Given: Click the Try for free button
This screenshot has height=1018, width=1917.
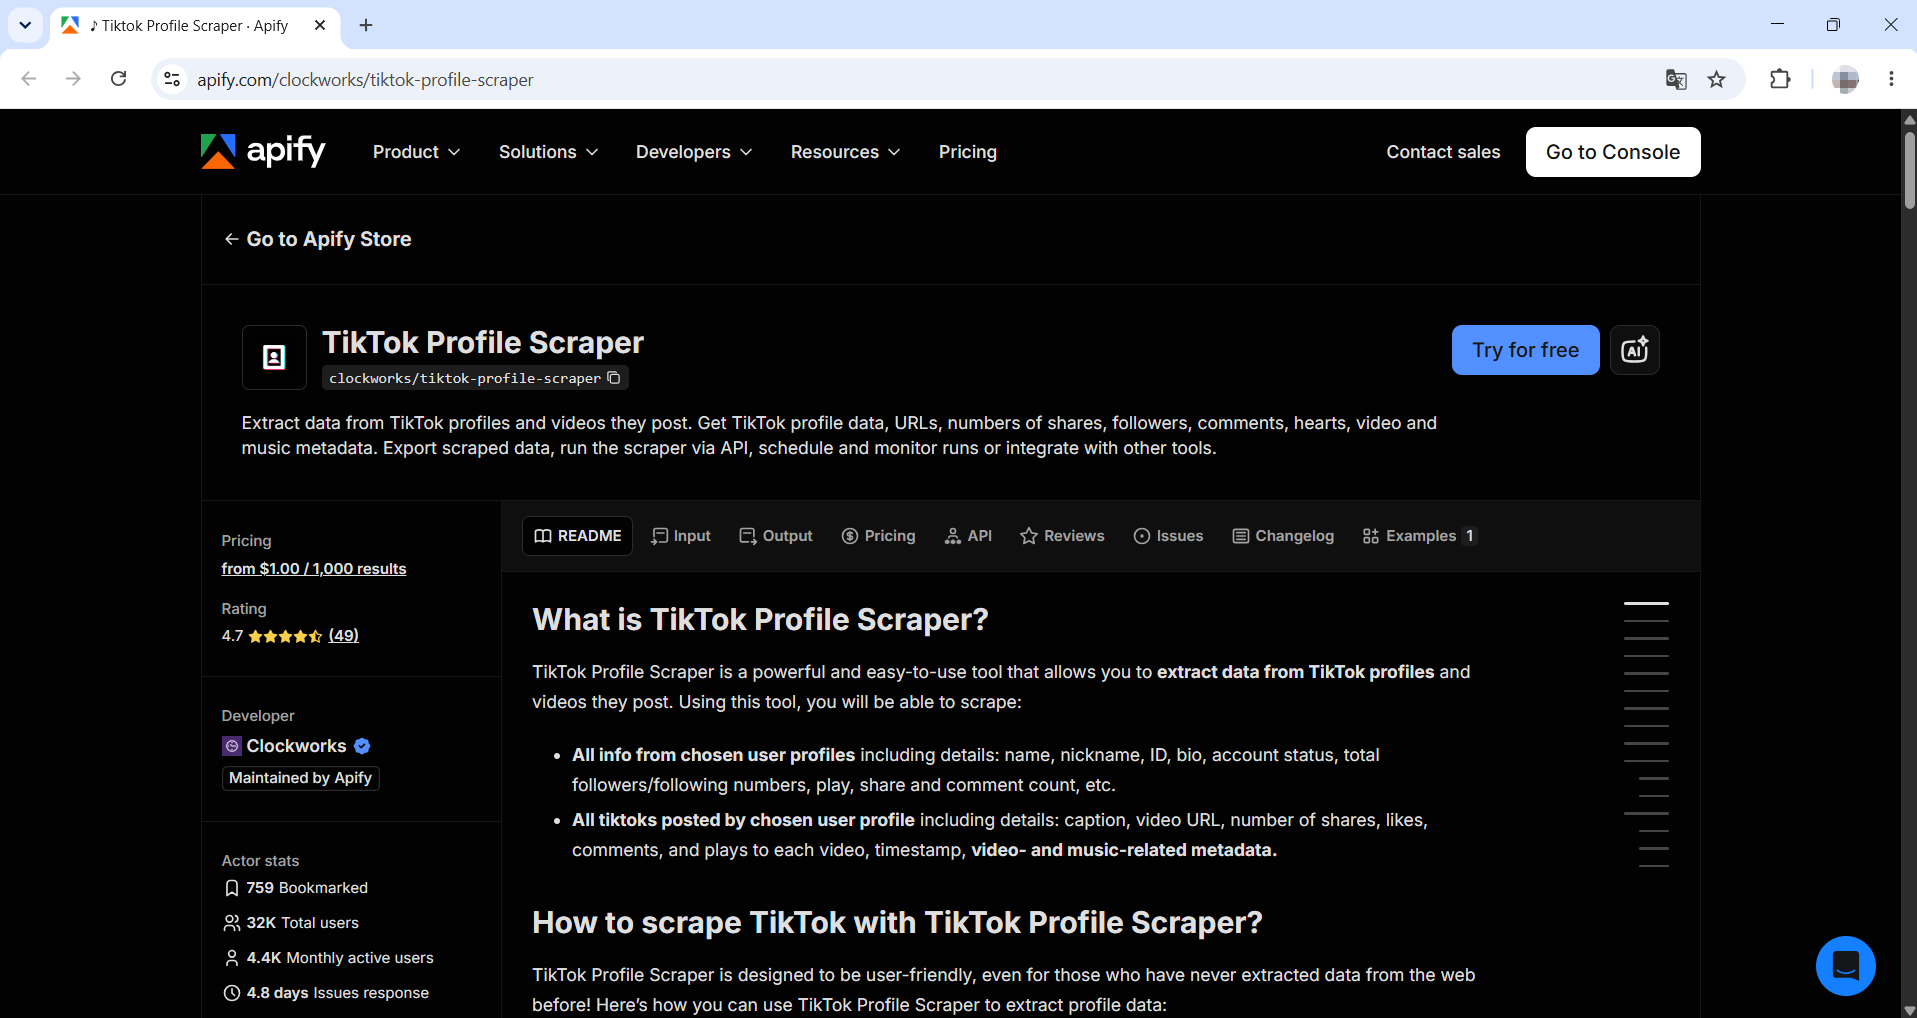Looking at the screenshot, I should pos(1525,350).
